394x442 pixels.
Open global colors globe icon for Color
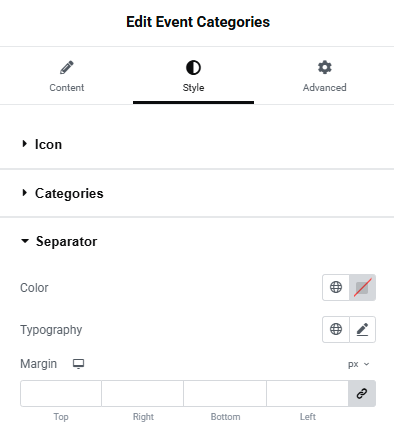[336, 287]
